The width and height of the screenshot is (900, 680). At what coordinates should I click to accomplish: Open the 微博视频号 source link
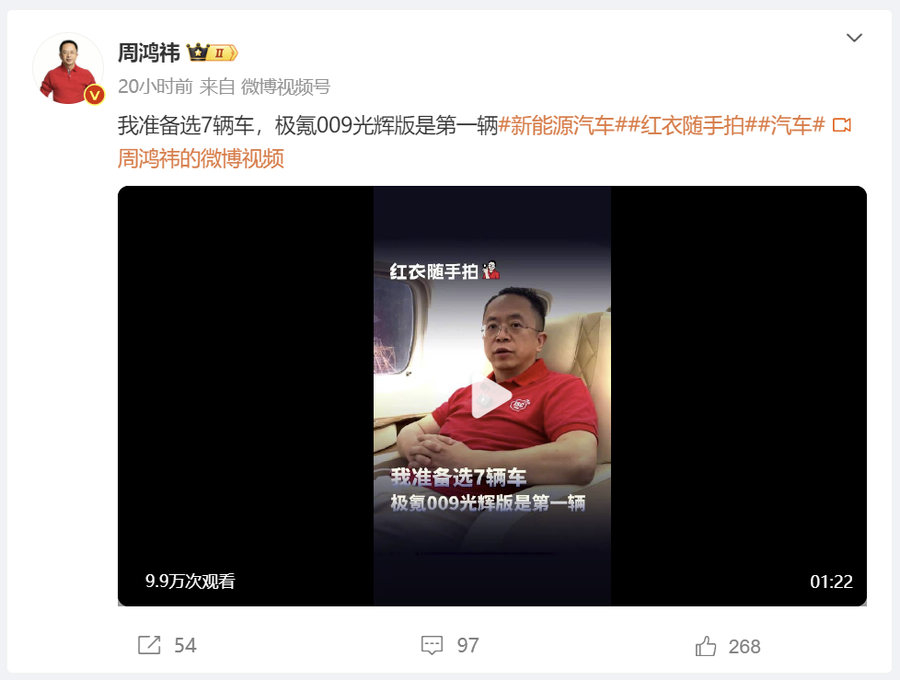click(285, 87)
